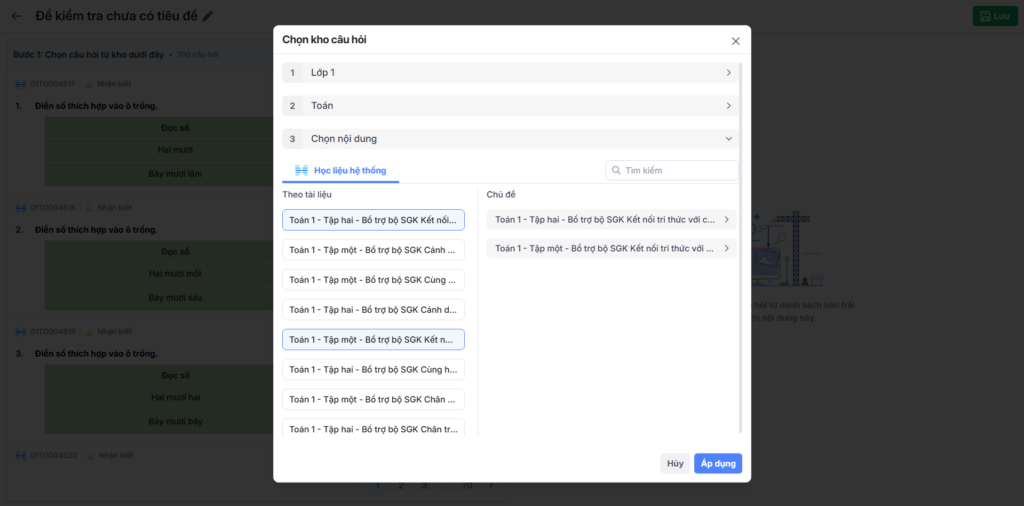Open Tập một Kết nối tri thức topic chevron
The height and width of the screenshot is (506, 1024).
tap(726, 248)
